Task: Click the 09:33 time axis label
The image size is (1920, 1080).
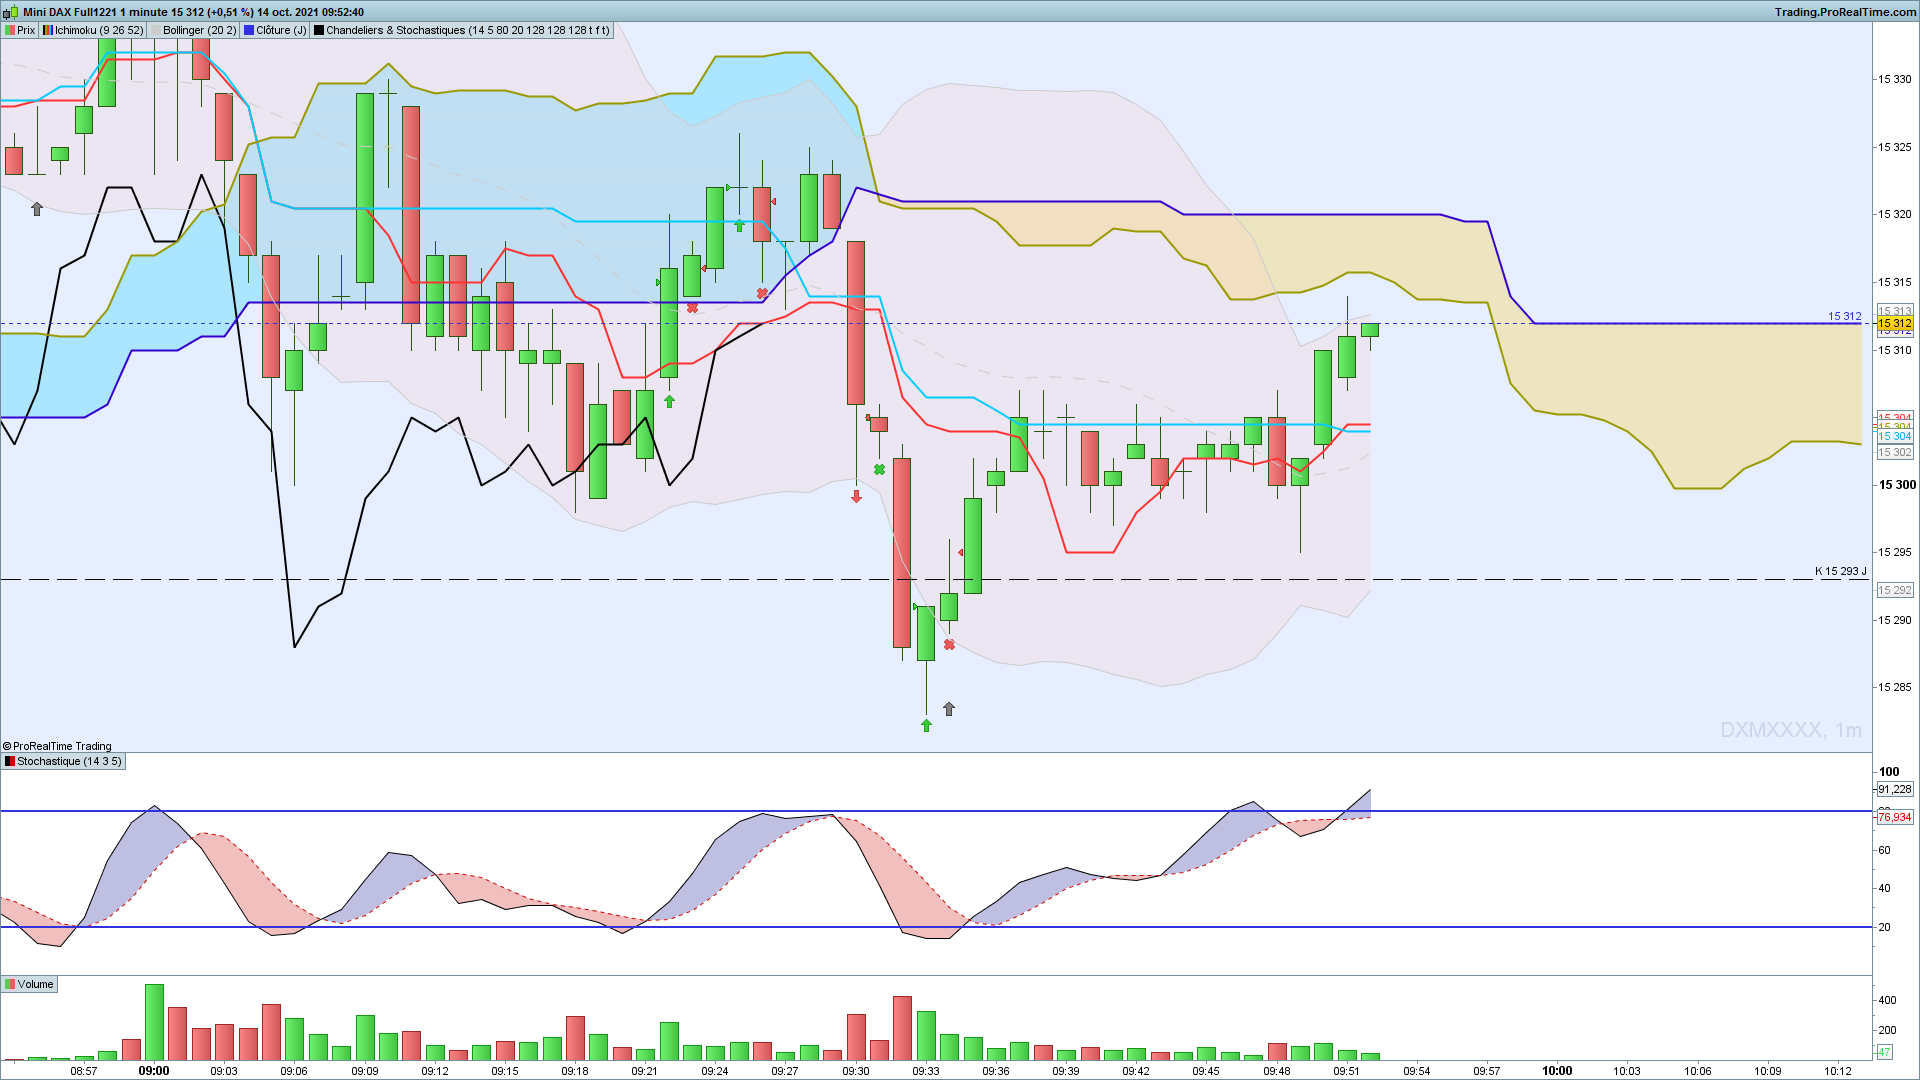Action: pos(926,1071)
